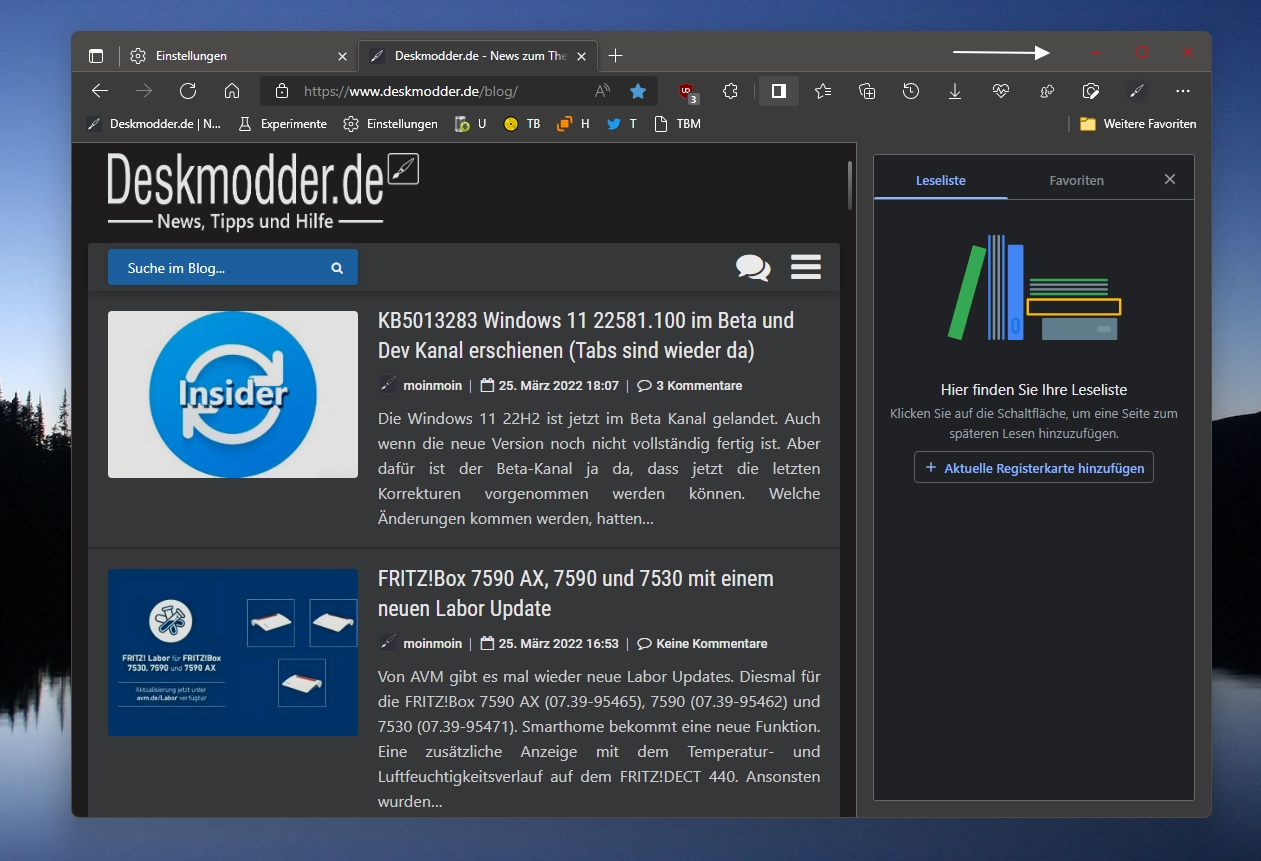Close the Deskmodder.de browser tab
Image resolution: width=1261 pixels, height=861 pixels.
(x=582, y=56)
